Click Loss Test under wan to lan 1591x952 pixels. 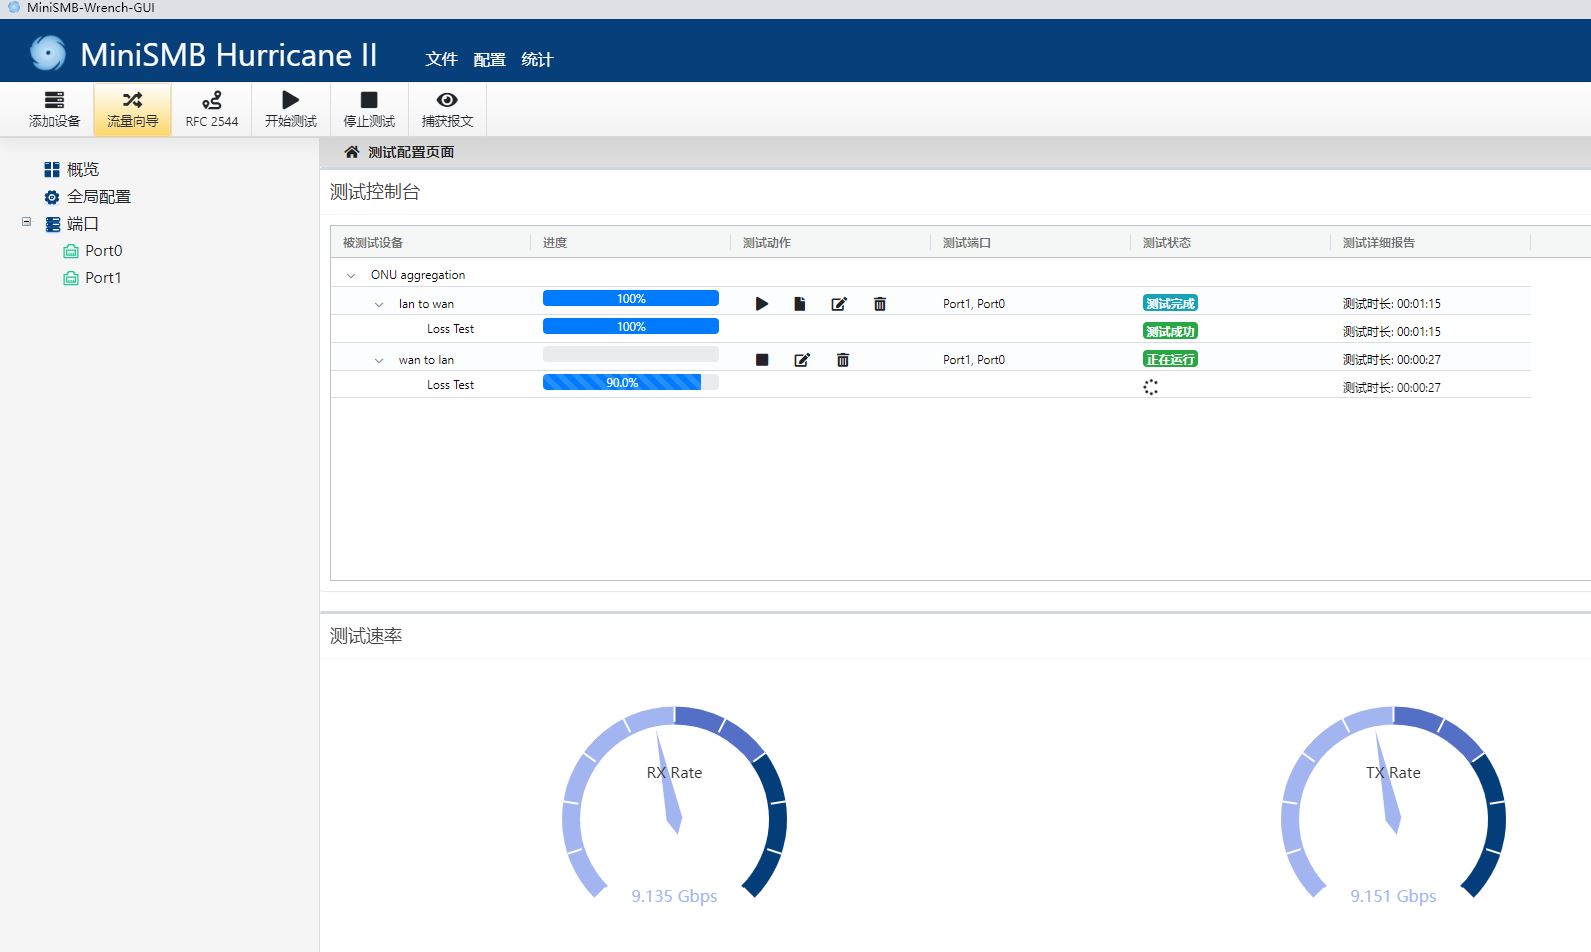click(450, 385)
